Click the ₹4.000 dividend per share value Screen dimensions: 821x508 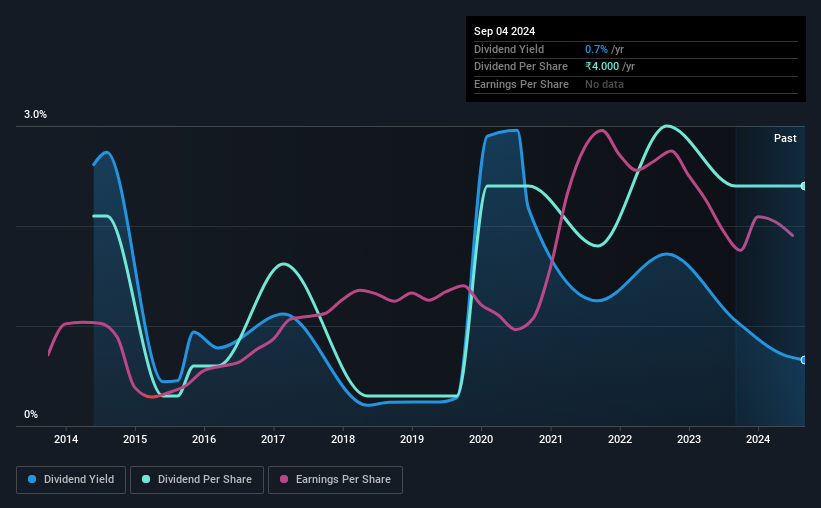coord(602,67)
